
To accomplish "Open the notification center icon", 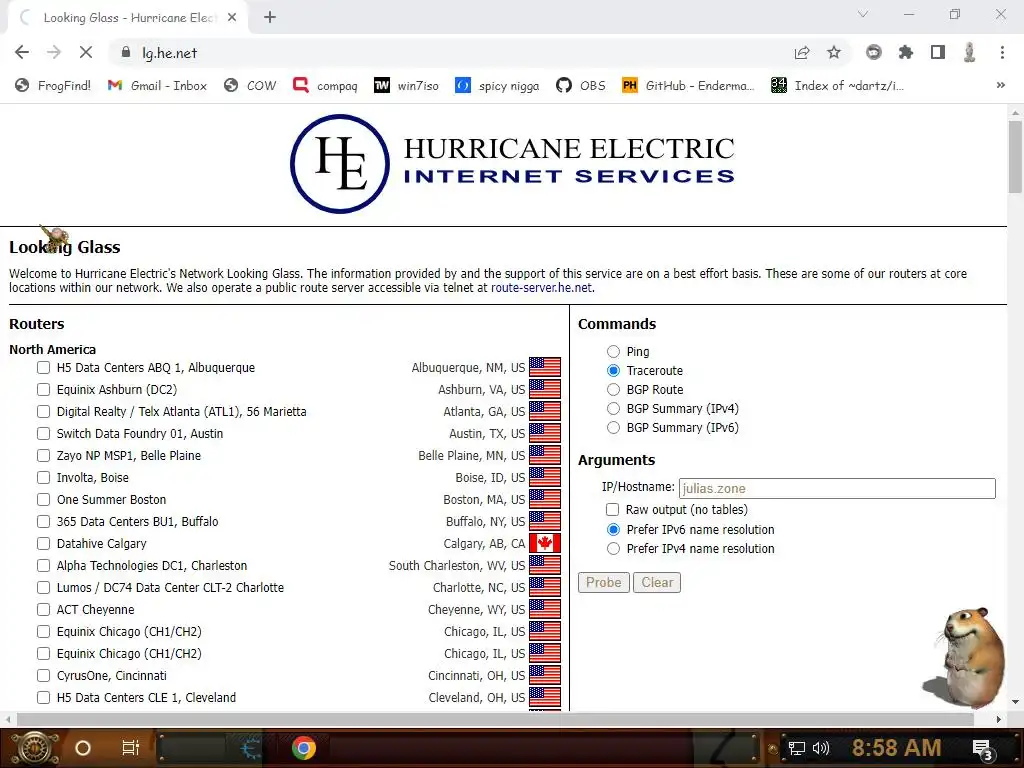I will 982,749.
